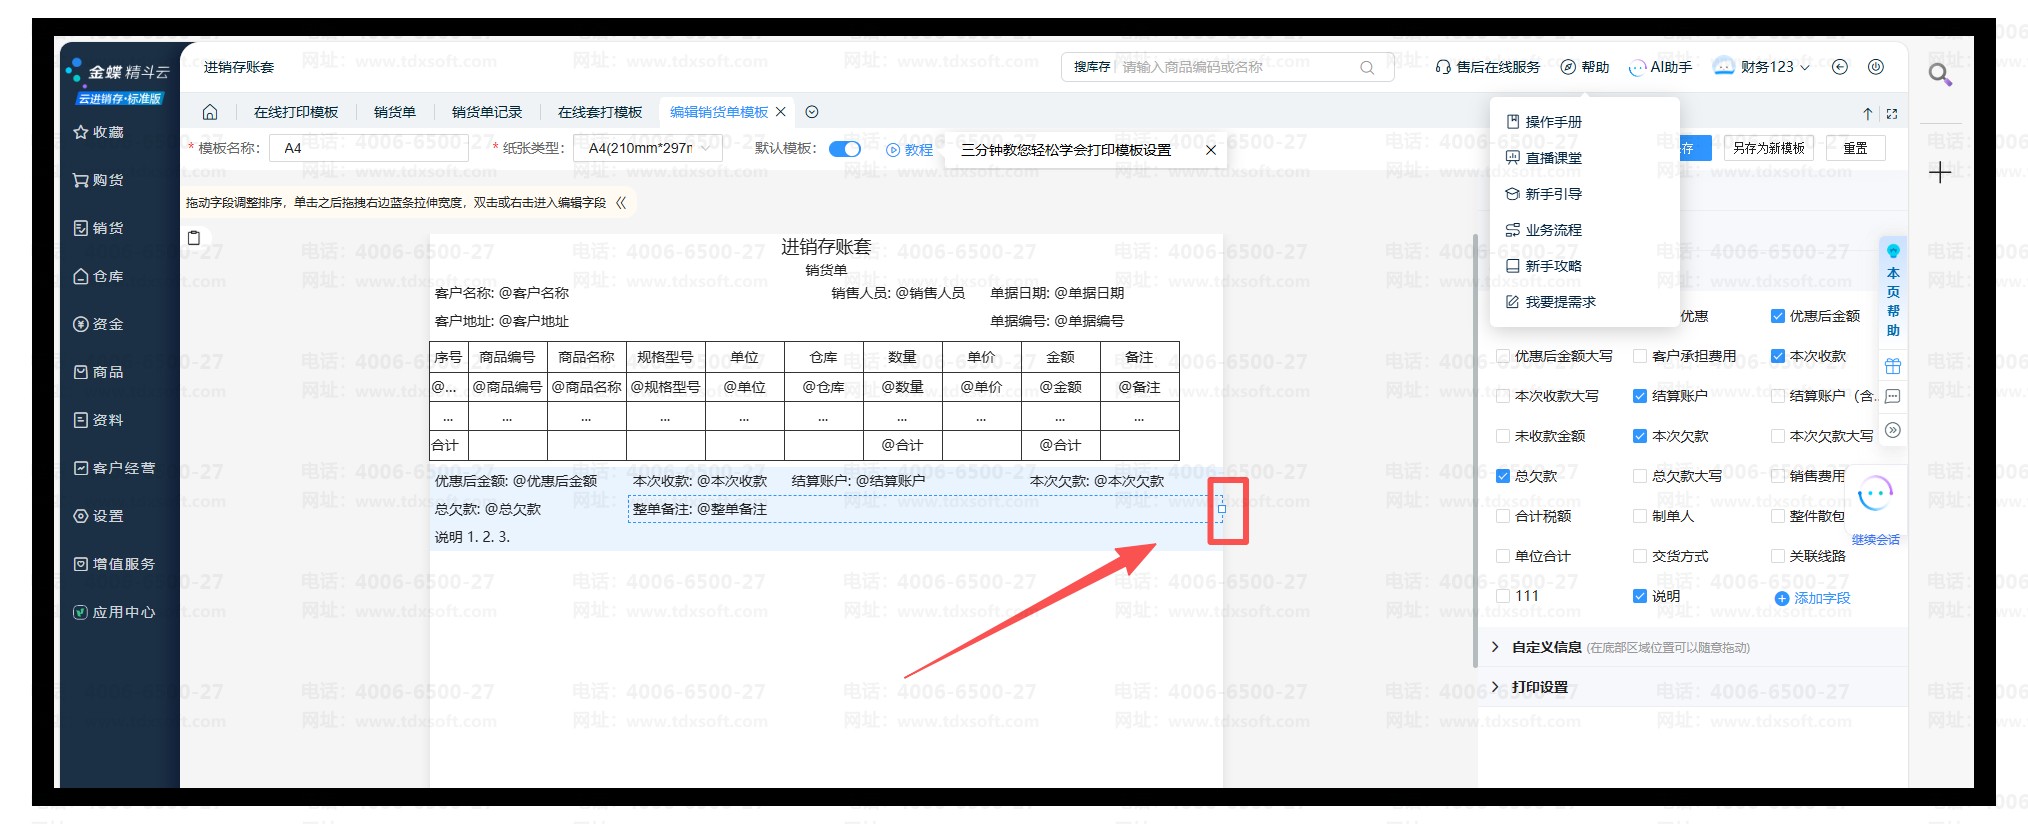Expand the 自定义信息 section

1545,647
